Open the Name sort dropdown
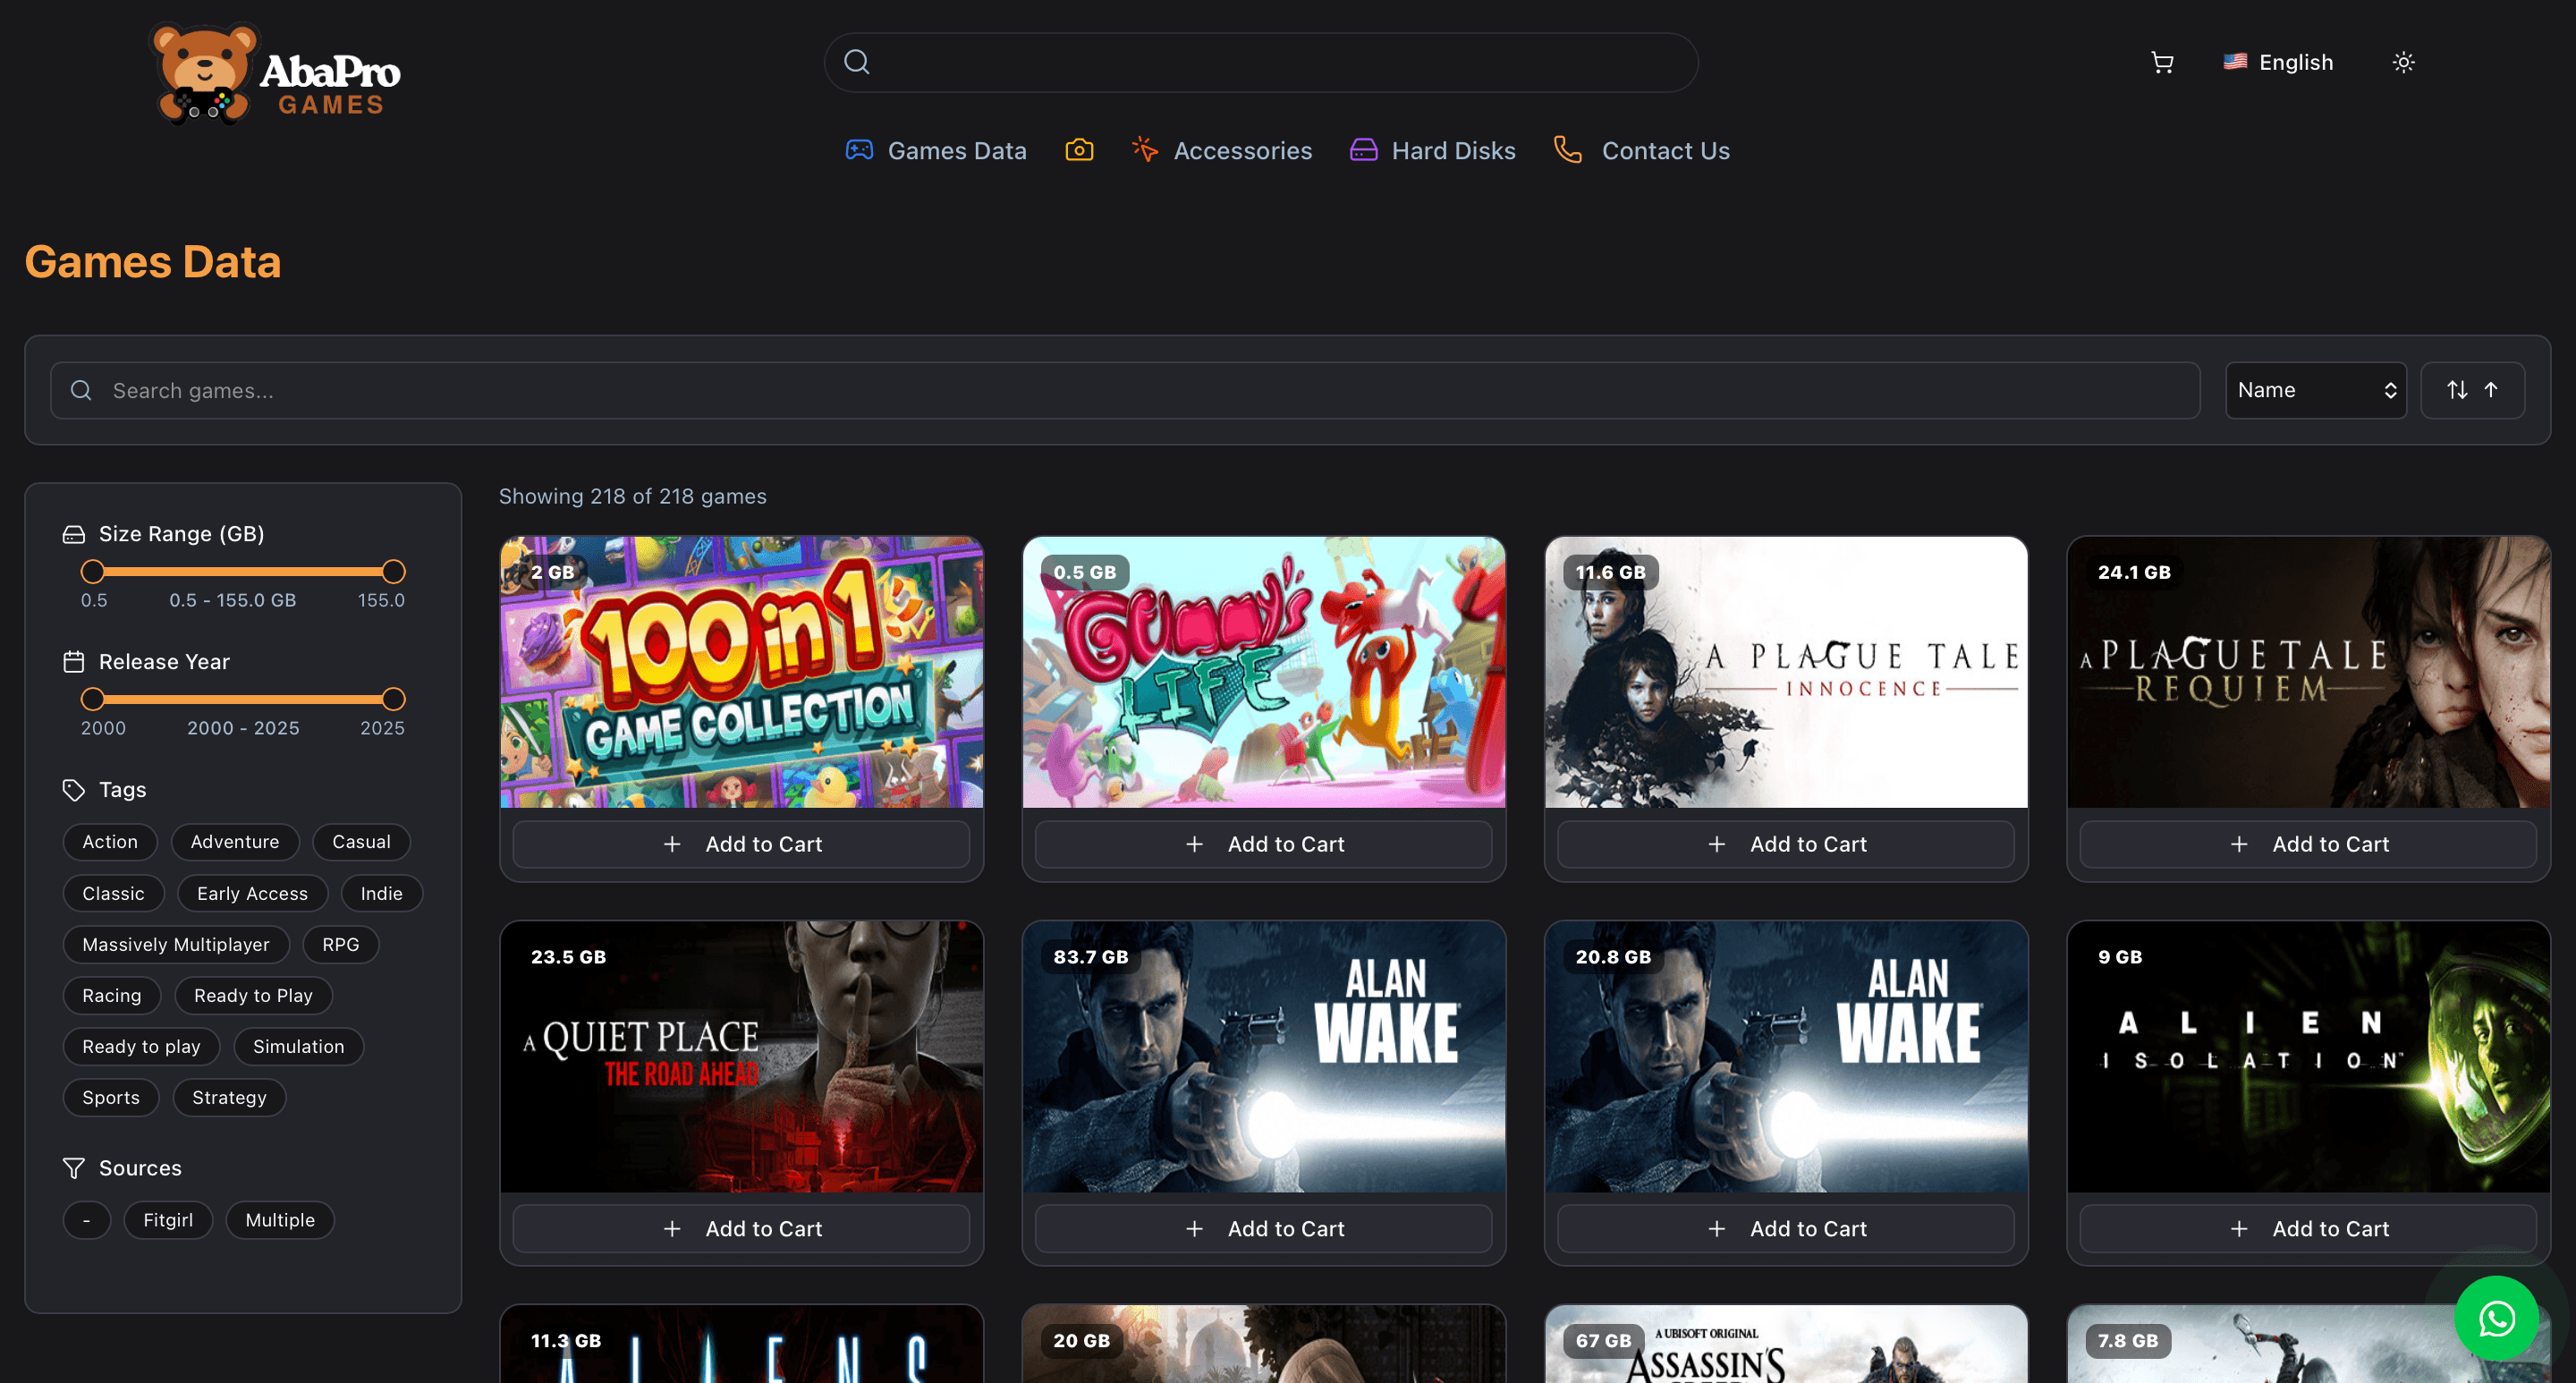The image size is (2576, 1383). (x=2315, y=390)
